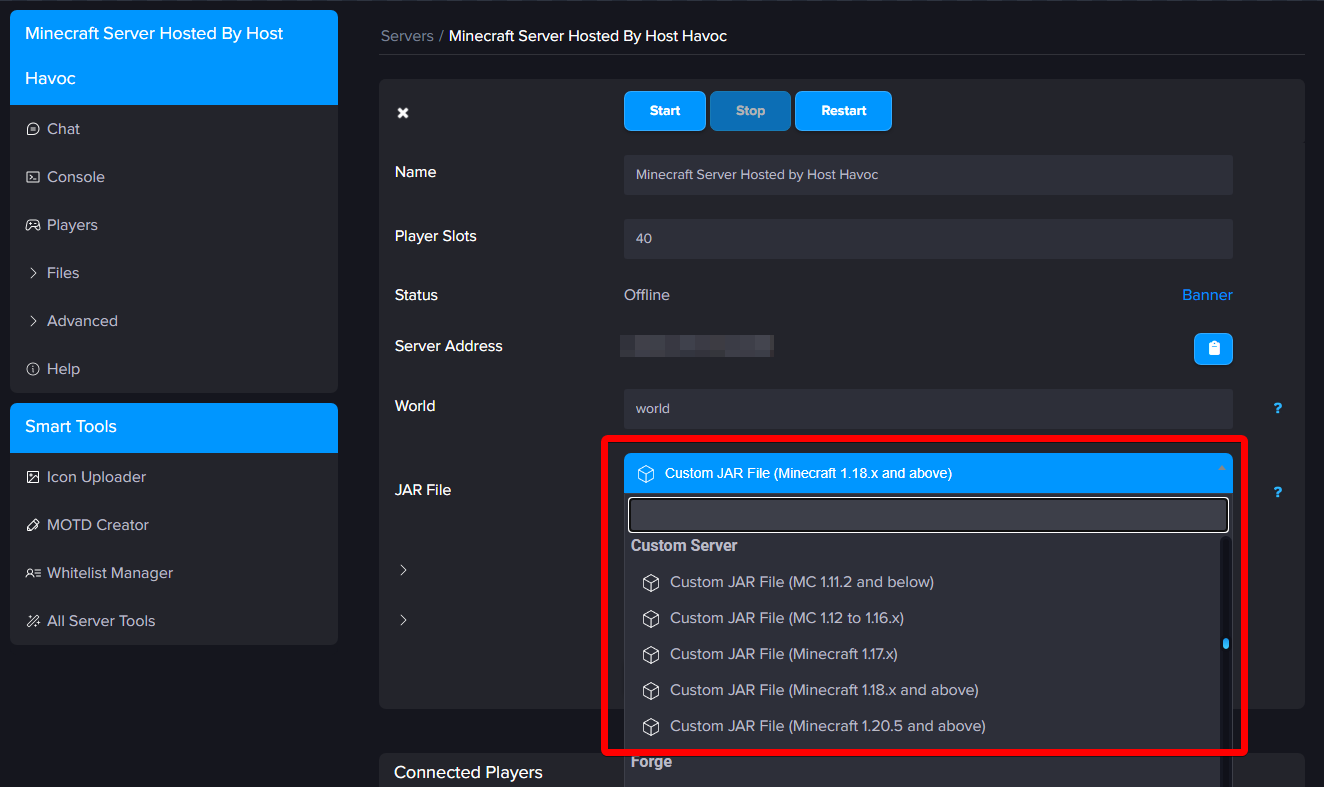Restart the Minecraft server

click(x=843, y=111)
